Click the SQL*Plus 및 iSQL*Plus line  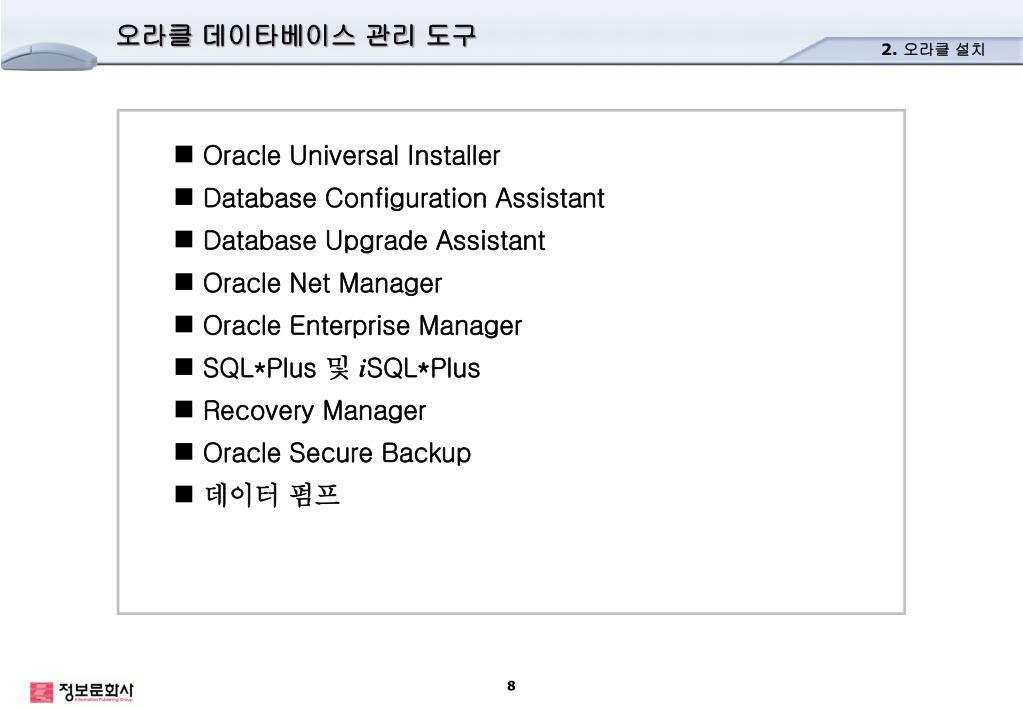341,368
